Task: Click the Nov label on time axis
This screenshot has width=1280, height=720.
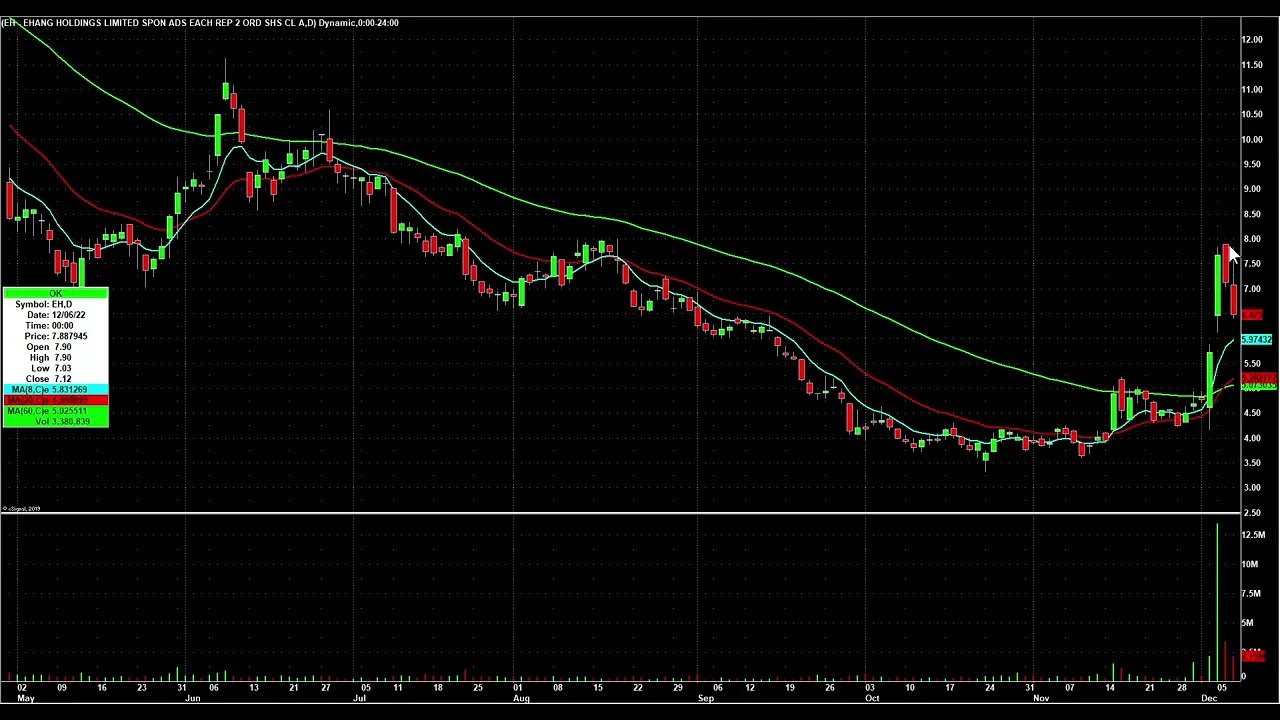Action: pyautogui.click(x=1042, y=698)
